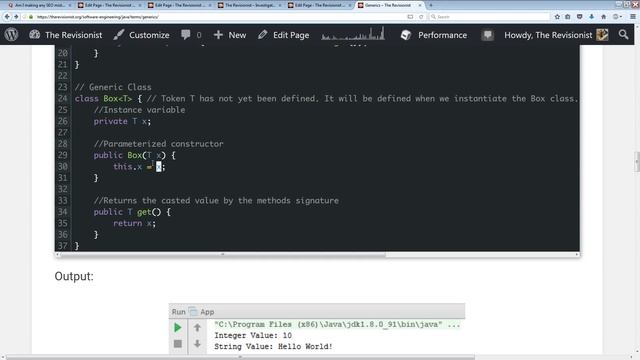The image size is (640, 360).
Task: Show bookmarks list icon
Action: pos(568,17)
